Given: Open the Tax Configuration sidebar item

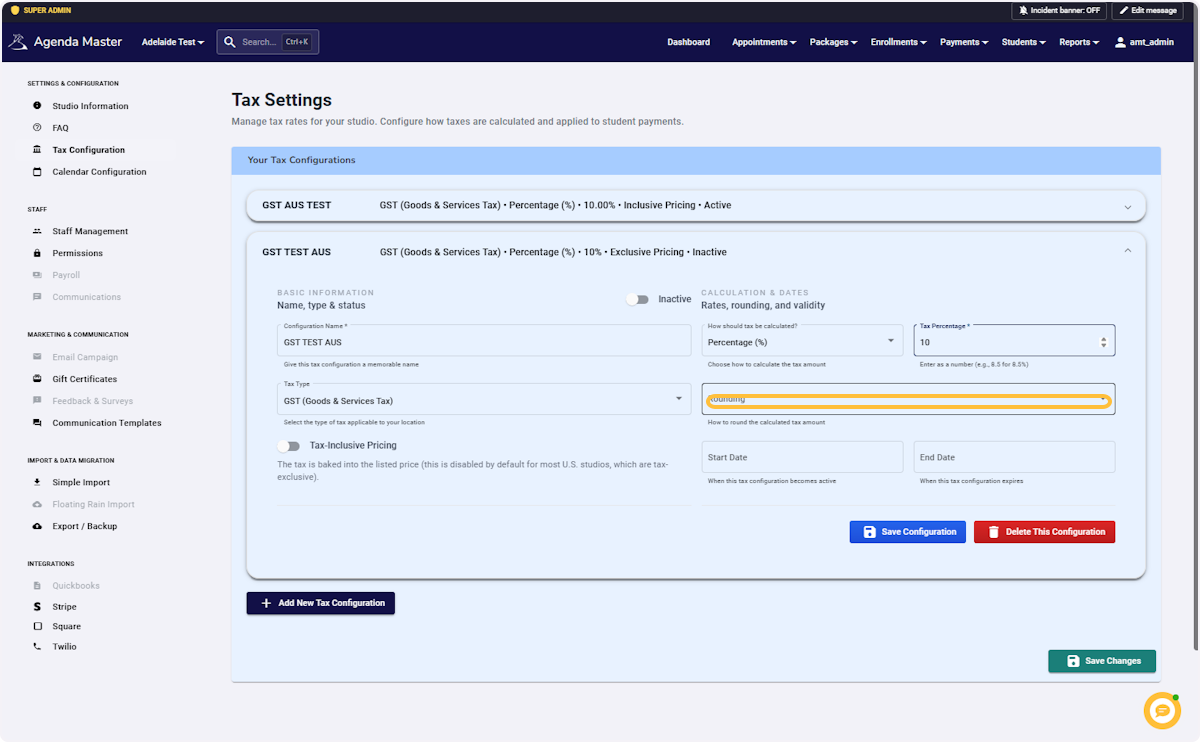Looking at the screenshot, I should click(x=89, y=150).
